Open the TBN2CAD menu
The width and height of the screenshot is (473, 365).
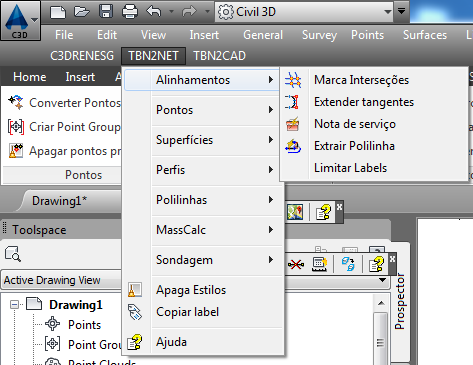tap(219, 56)
